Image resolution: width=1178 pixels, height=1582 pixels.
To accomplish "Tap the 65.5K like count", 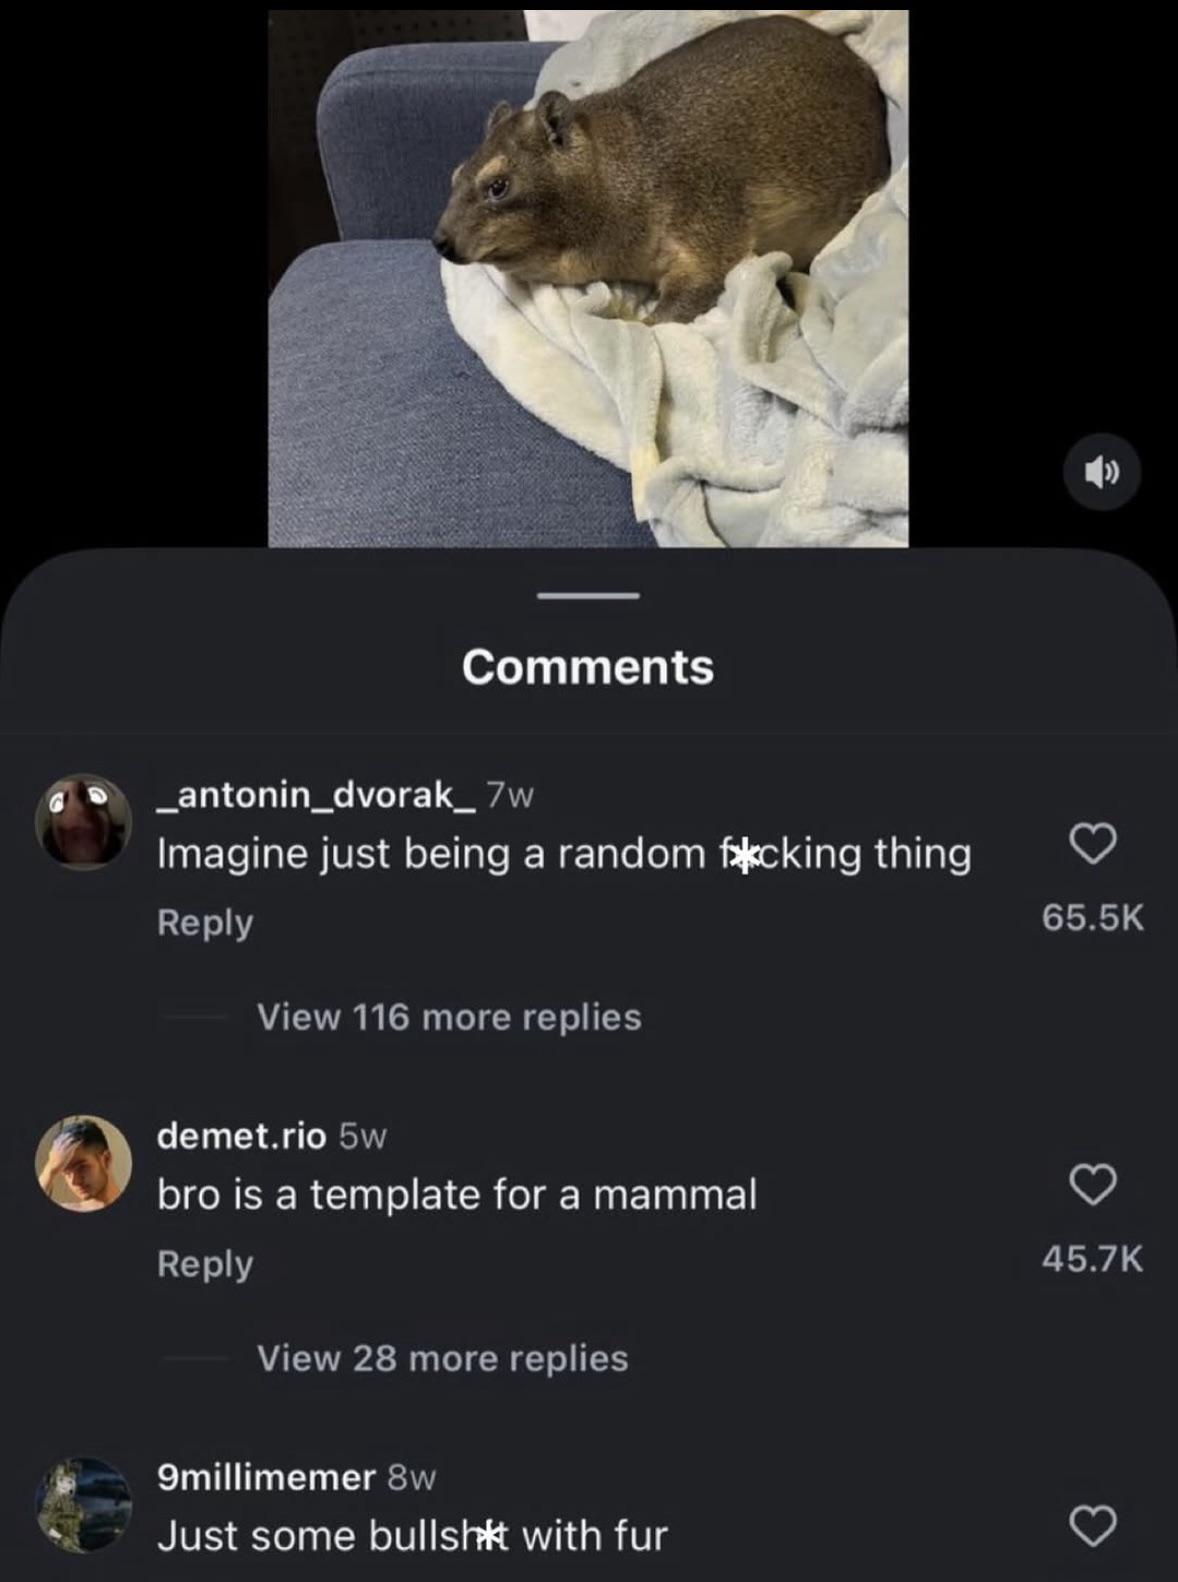I will click(x=1092, y=917).
